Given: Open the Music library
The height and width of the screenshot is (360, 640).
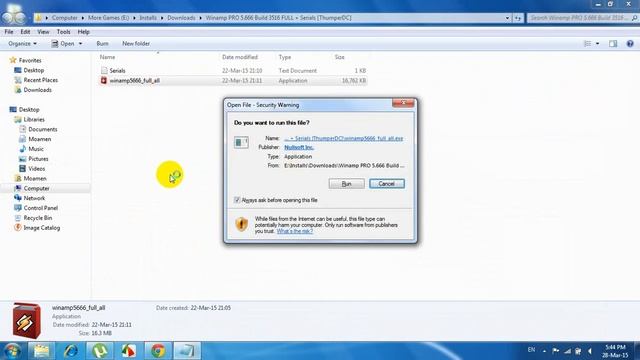Looking at the screenshot, I should tap(36, 149).
